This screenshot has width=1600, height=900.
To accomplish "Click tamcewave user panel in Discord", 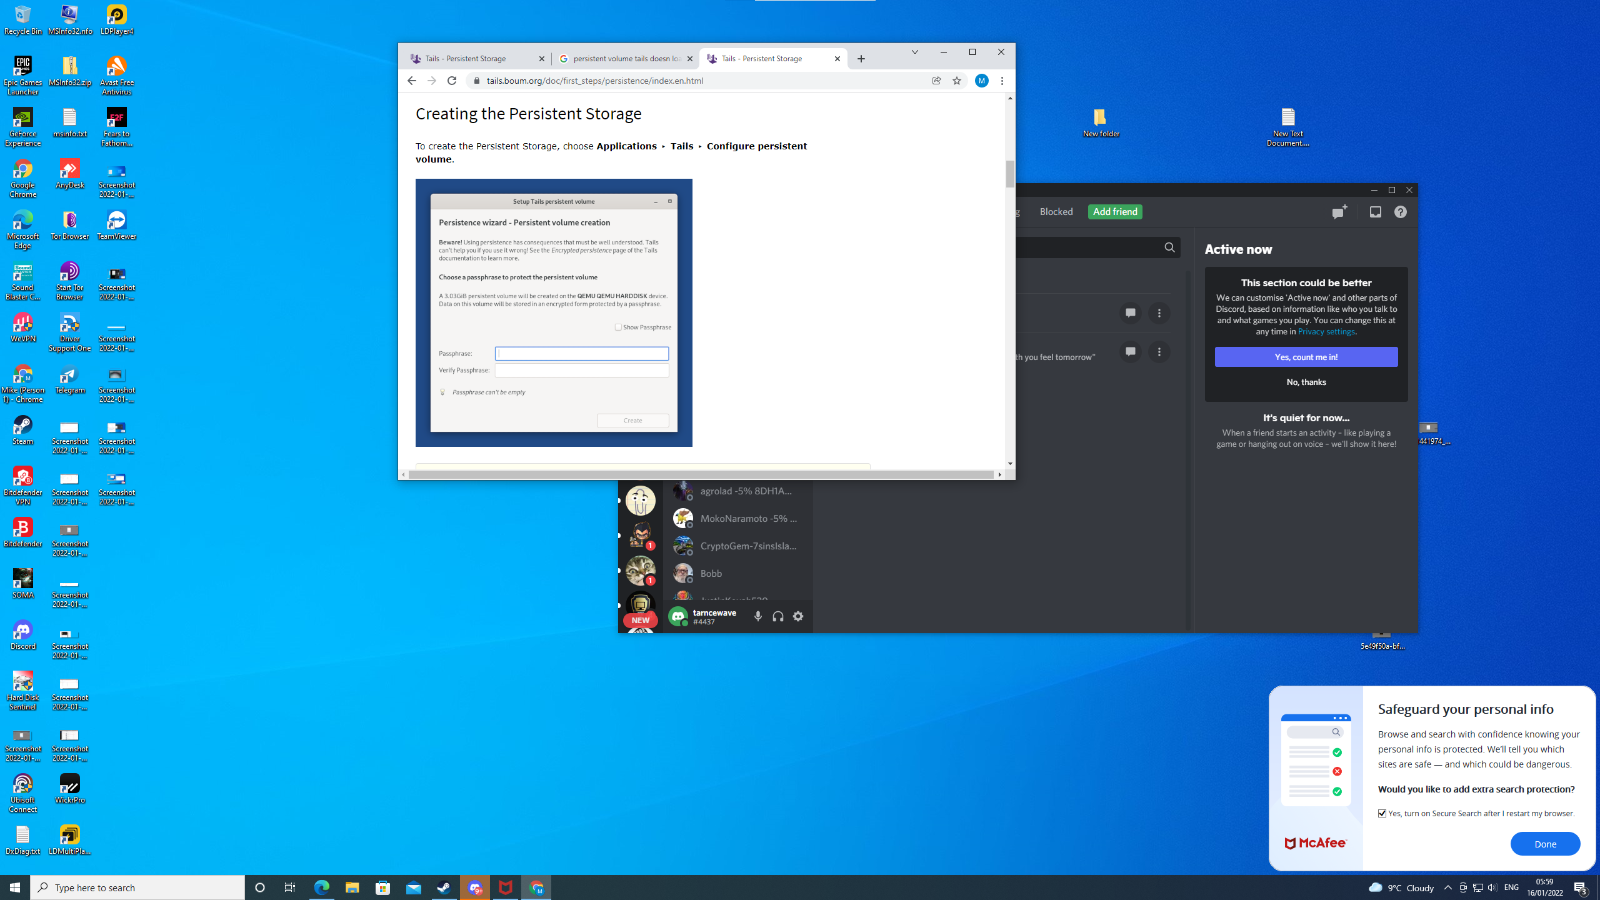I will click(706, 616).
